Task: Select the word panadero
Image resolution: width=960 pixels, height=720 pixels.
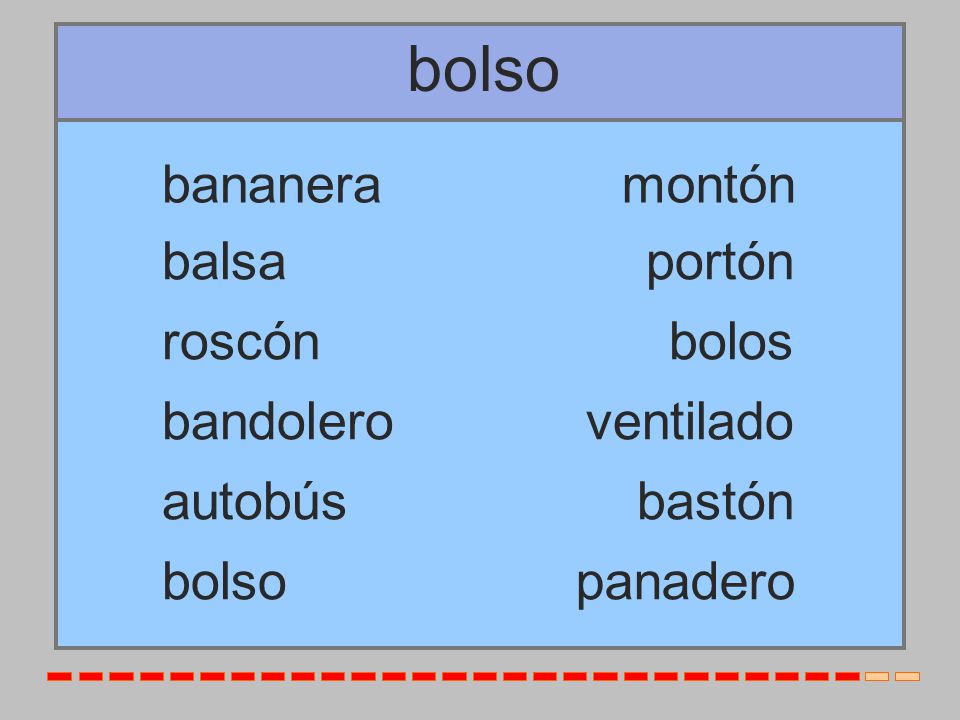Action: (x=686, y=584)
